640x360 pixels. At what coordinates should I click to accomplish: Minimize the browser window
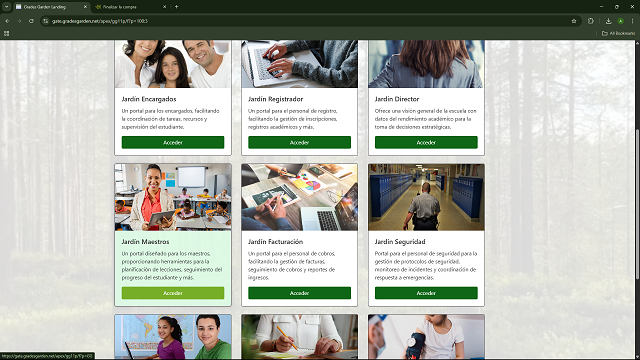coord(601,7)
